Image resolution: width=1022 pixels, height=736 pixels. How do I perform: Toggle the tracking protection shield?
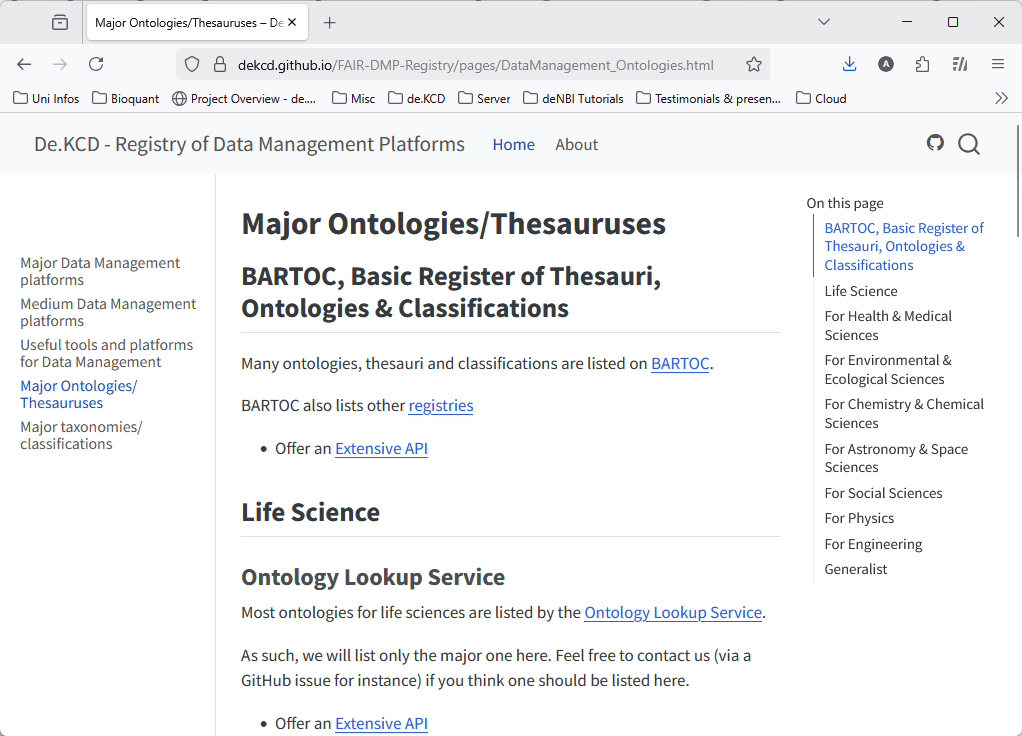pyautogui.click(x=191, y=63)
